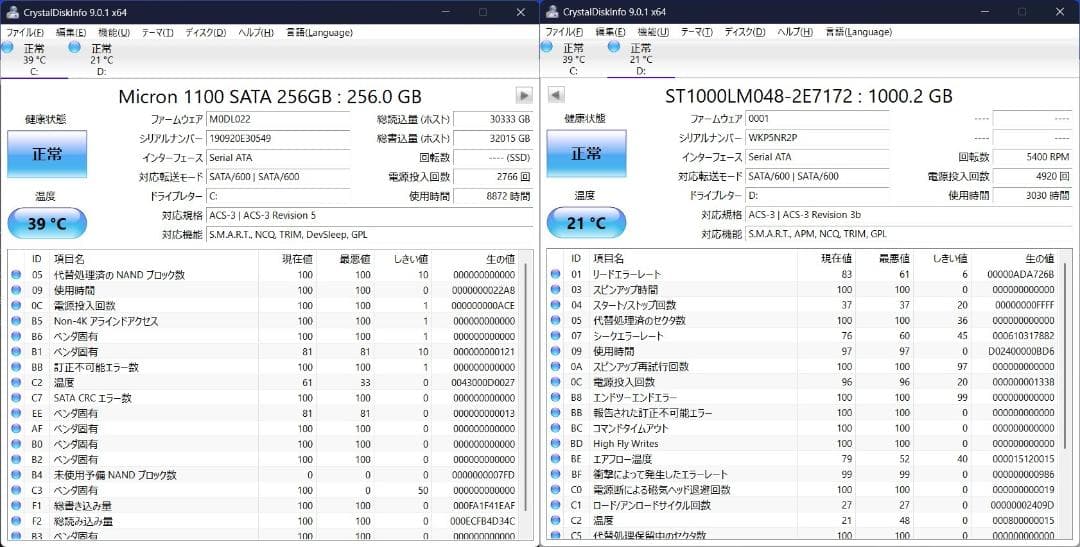
Task: Click previous disk arrow beside ST1000LM048 title
Action: click(557, 96)
